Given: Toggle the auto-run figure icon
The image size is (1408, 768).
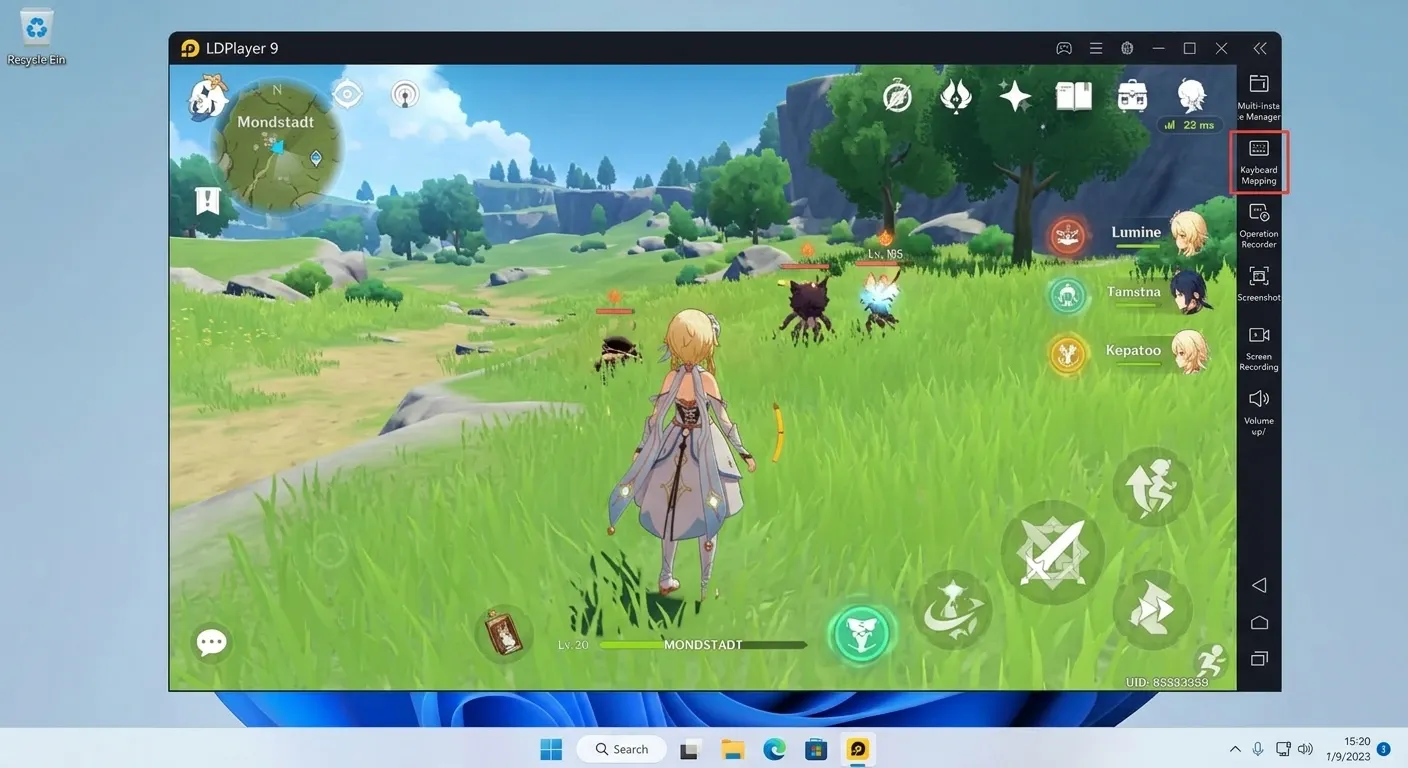Looking at the screenshot, I should (x=1211, y=660).
